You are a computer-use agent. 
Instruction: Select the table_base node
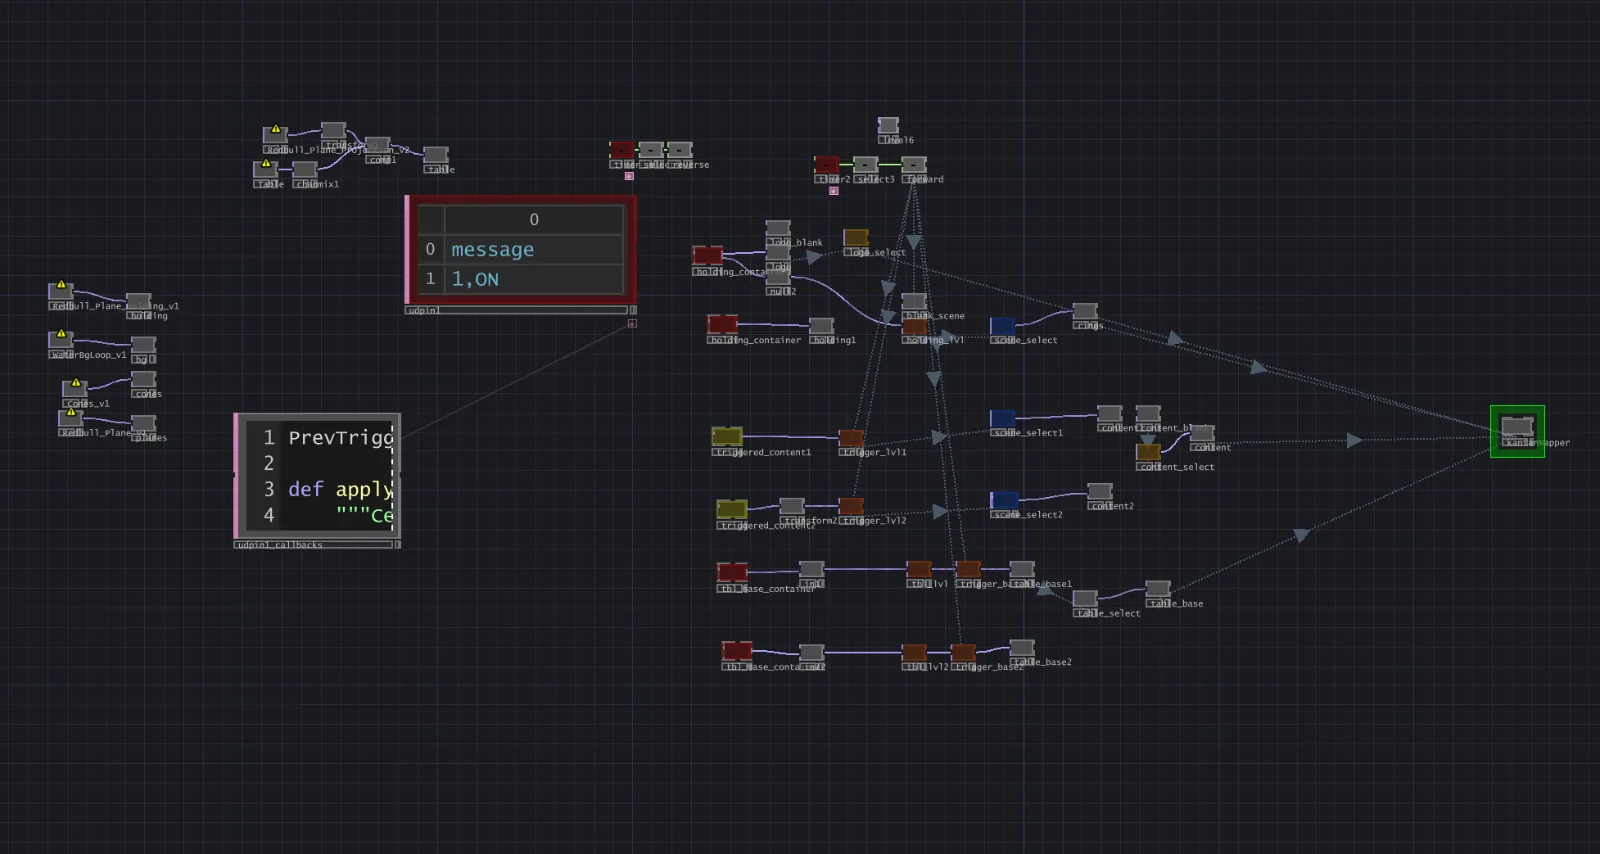[x=1158, y=589]
